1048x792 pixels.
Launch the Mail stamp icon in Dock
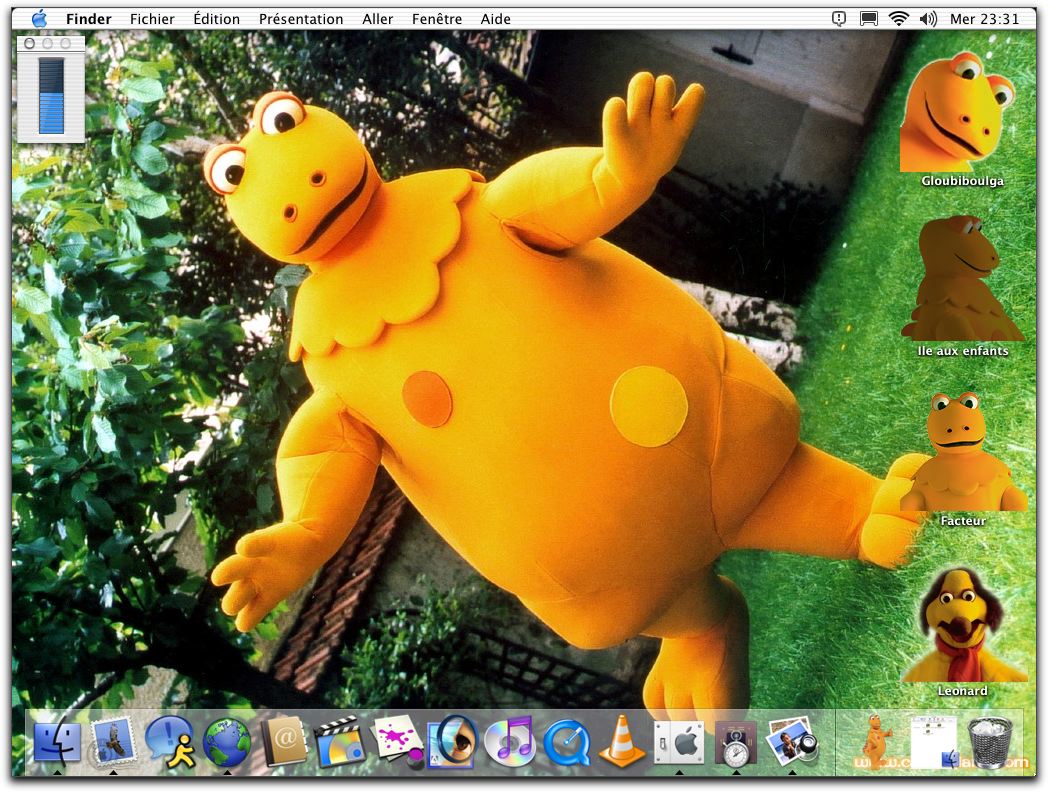click(114, 742)
